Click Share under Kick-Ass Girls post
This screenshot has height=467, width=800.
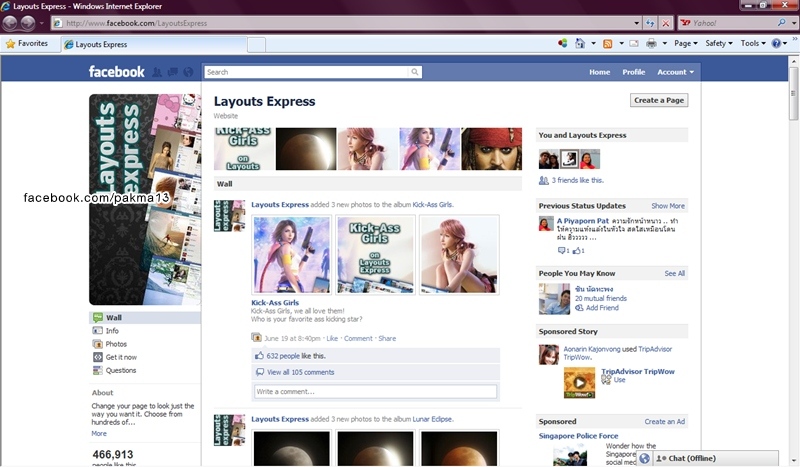[387, 338]
